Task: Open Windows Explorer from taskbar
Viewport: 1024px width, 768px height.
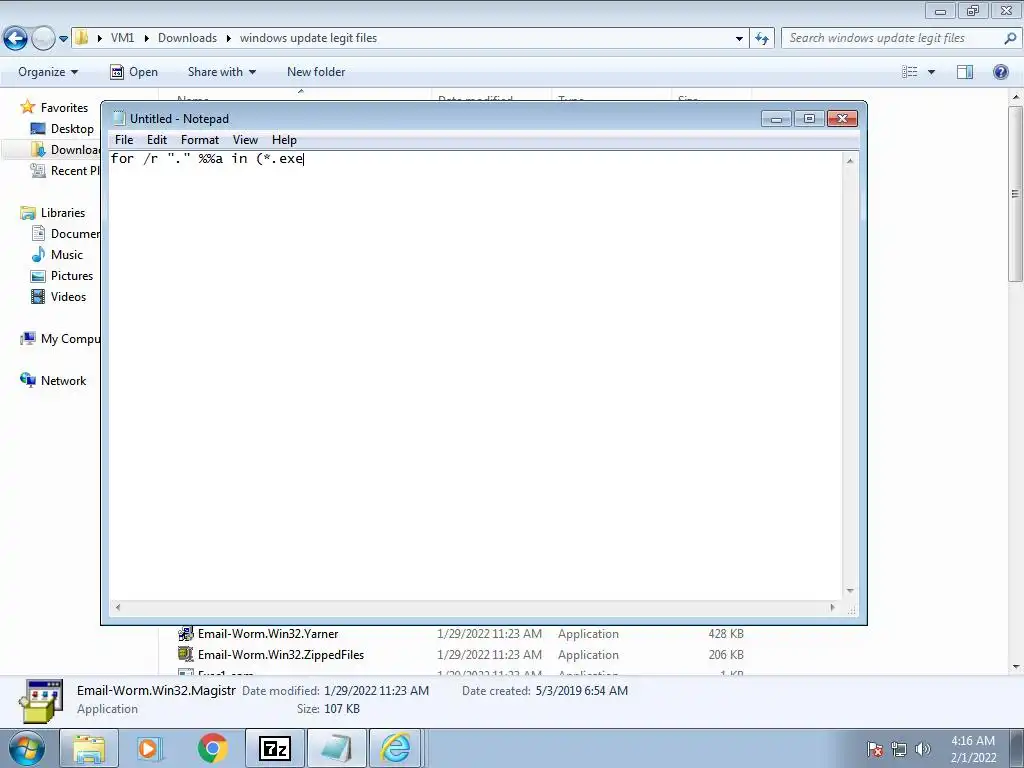Action: click(x=89, y=748)
